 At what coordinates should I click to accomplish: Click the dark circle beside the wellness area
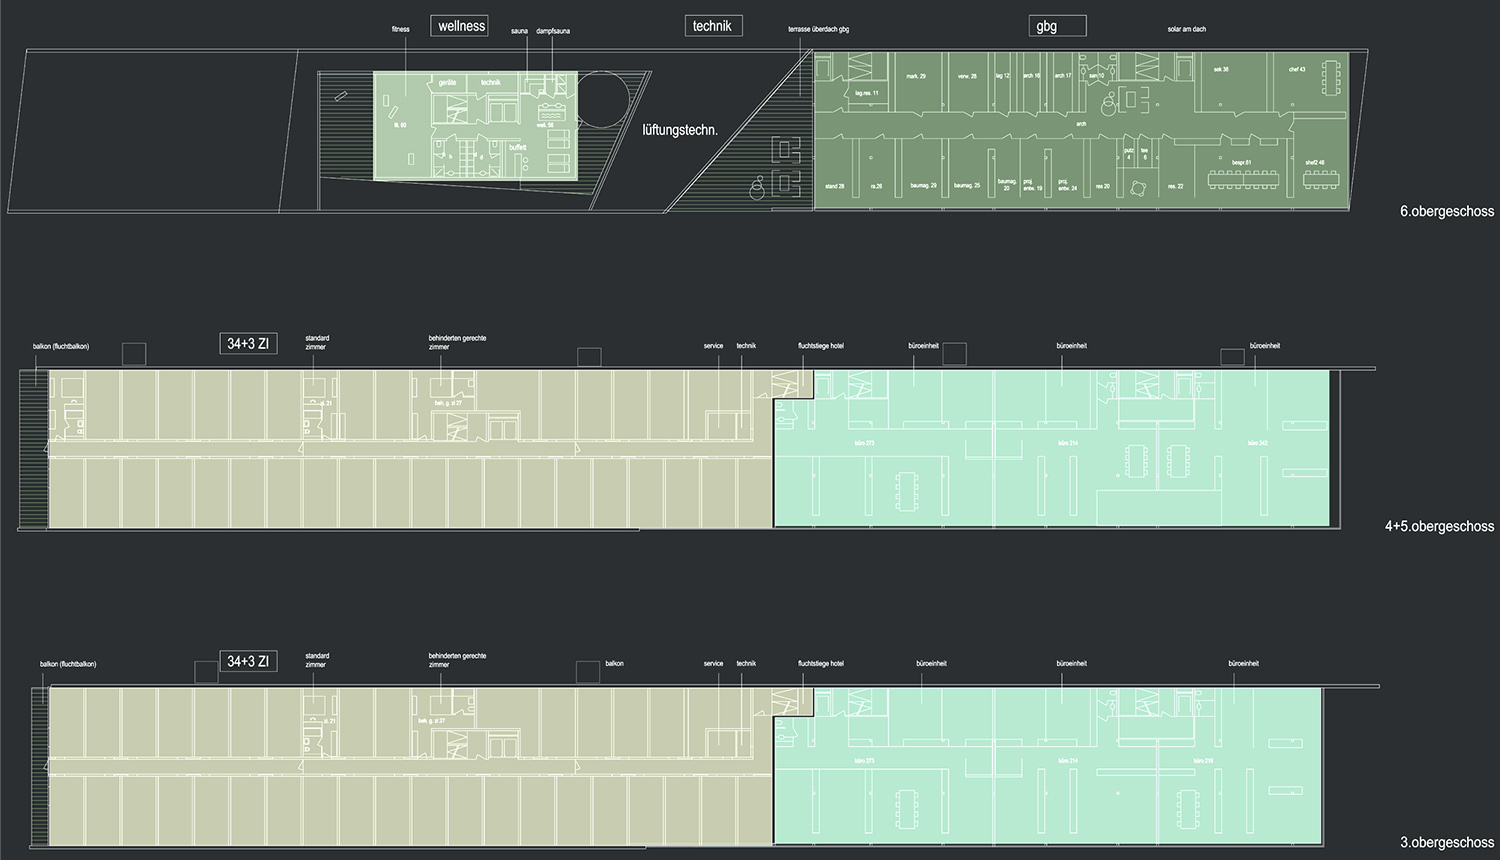click(604, 99)
